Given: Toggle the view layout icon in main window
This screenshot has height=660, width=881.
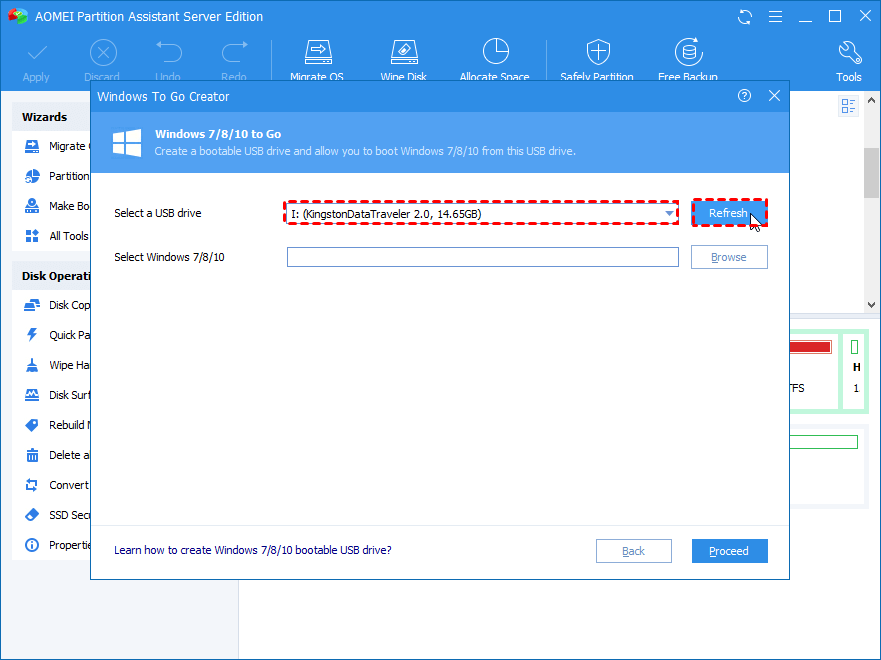Looking at the screenshot, I should 848,106.
